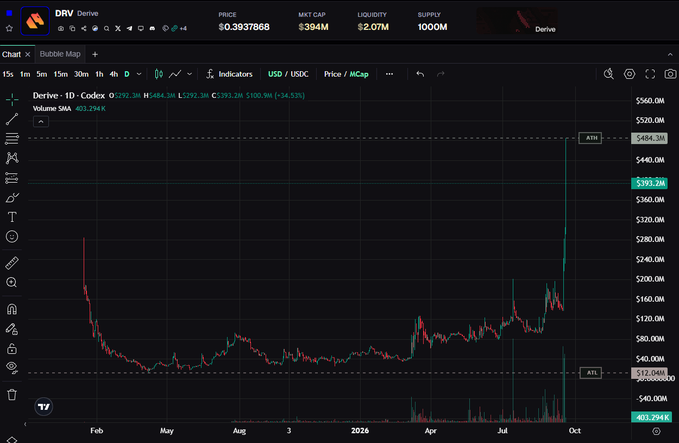Enter fullscreen chart mode
The height and width of the screenshot is (443, 679).
click(x=650, y=74)
